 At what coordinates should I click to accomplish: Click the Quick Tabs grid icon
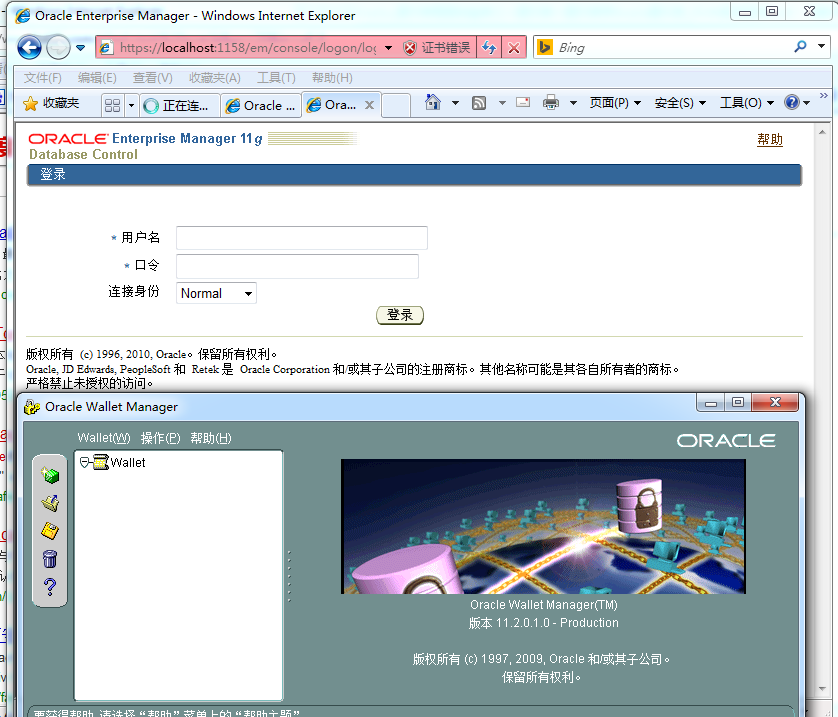click(112, 105)
